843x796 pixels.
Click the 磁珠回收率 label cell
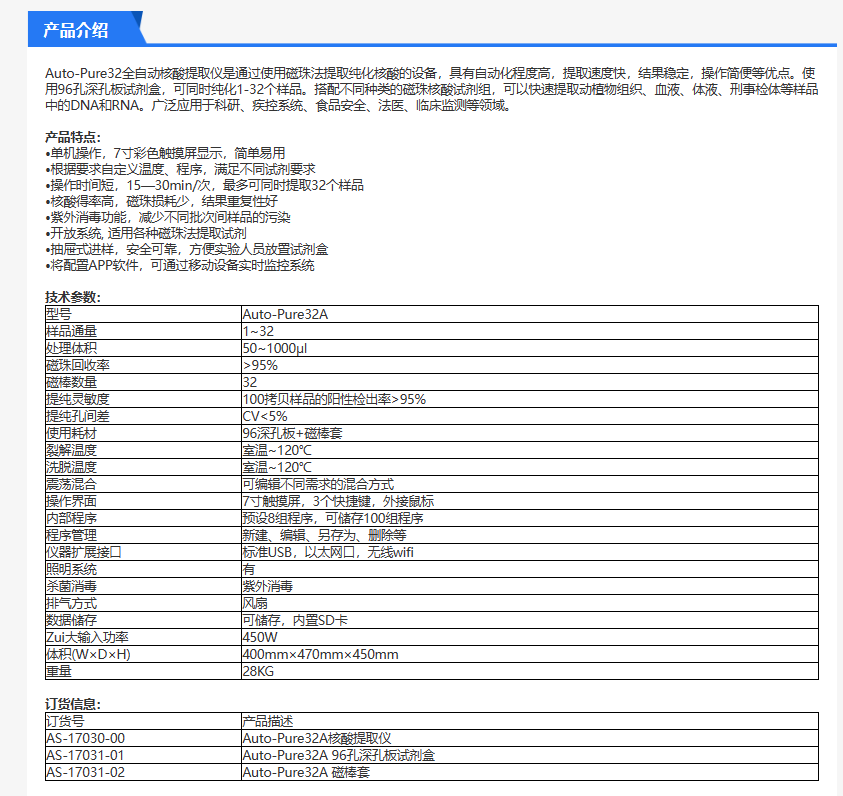pyautogui.click(x=144, y=365)
